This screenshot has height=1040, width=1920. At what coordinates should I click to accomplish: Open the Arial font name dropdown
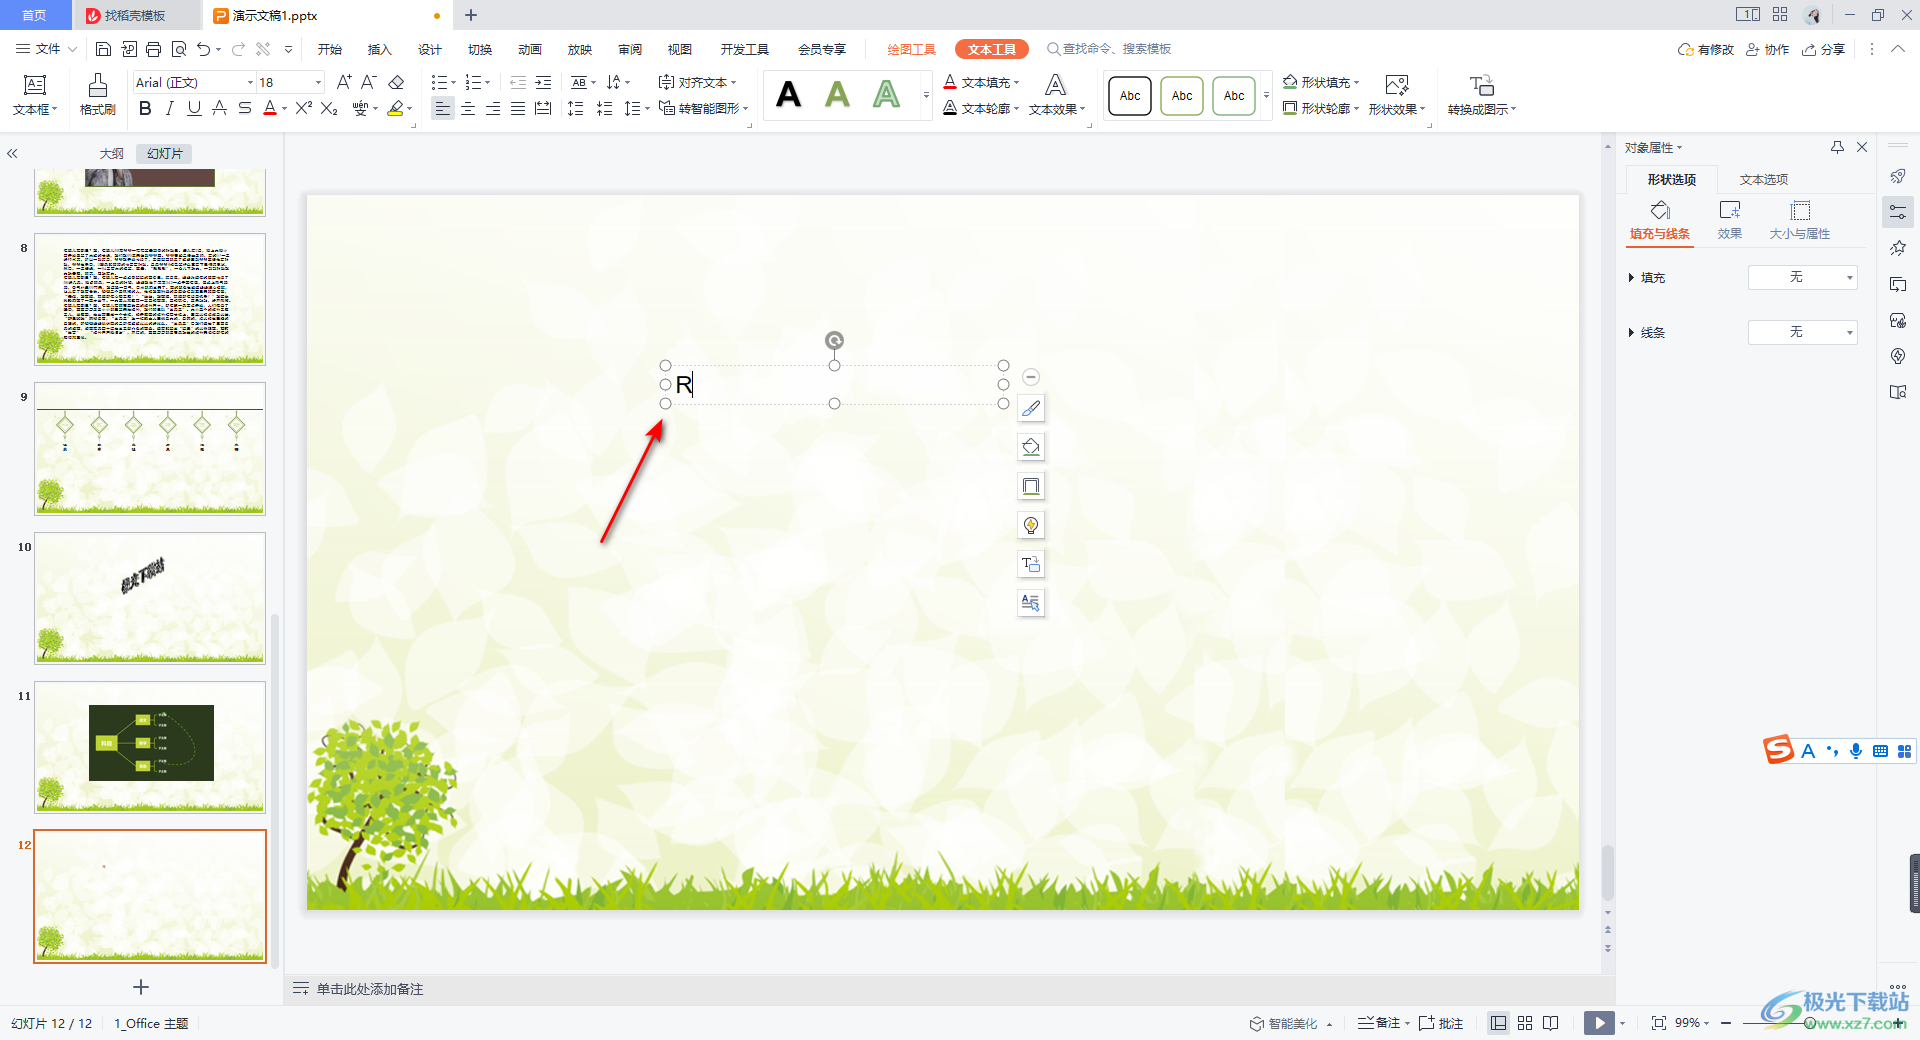(250, 82)
